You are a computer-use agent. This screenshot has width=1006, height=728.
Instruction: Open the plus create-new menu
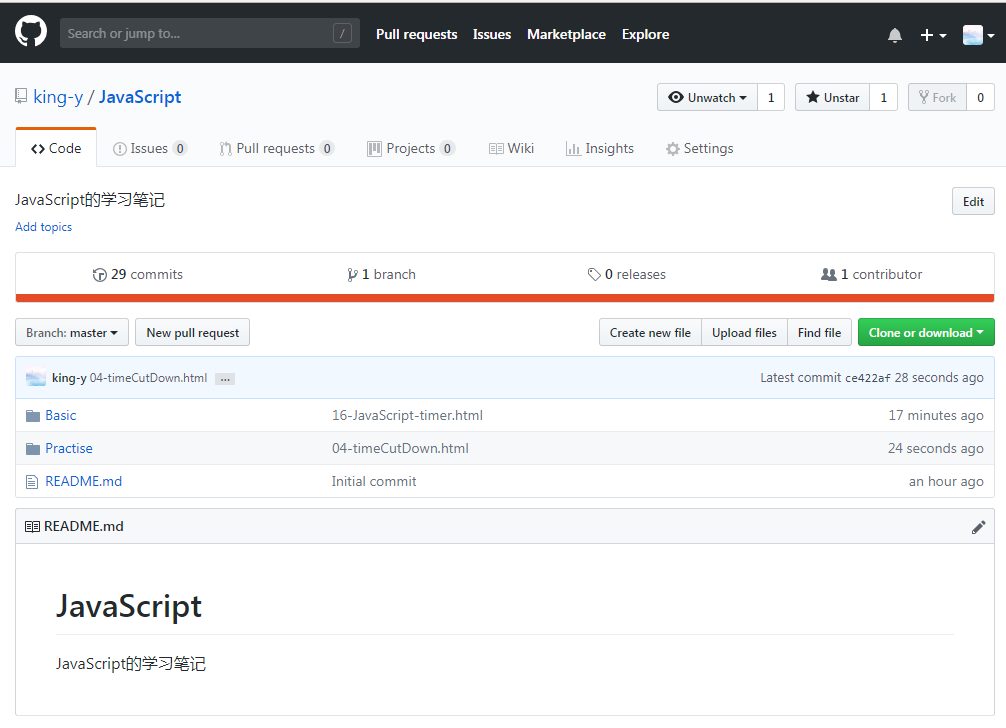coord(933,35)
